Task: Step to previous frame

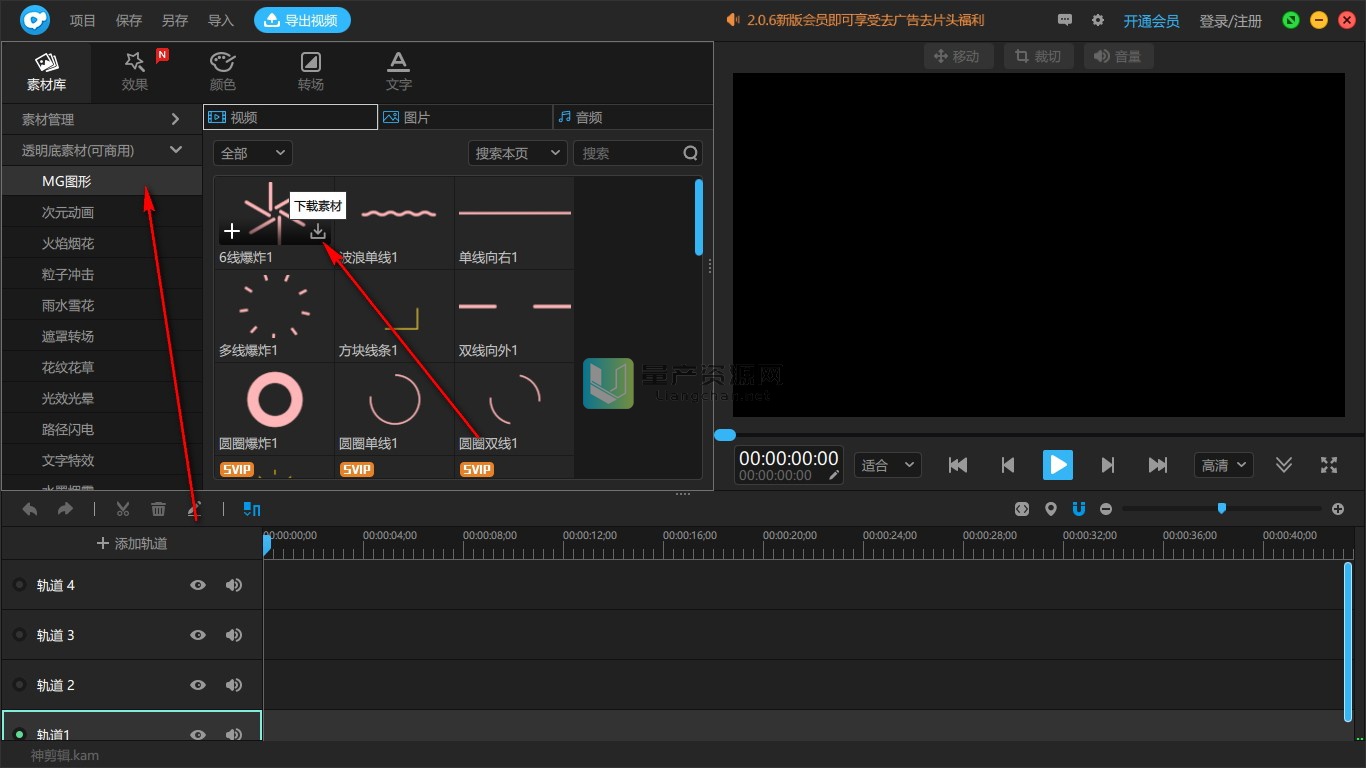Action: [1008, 465]
